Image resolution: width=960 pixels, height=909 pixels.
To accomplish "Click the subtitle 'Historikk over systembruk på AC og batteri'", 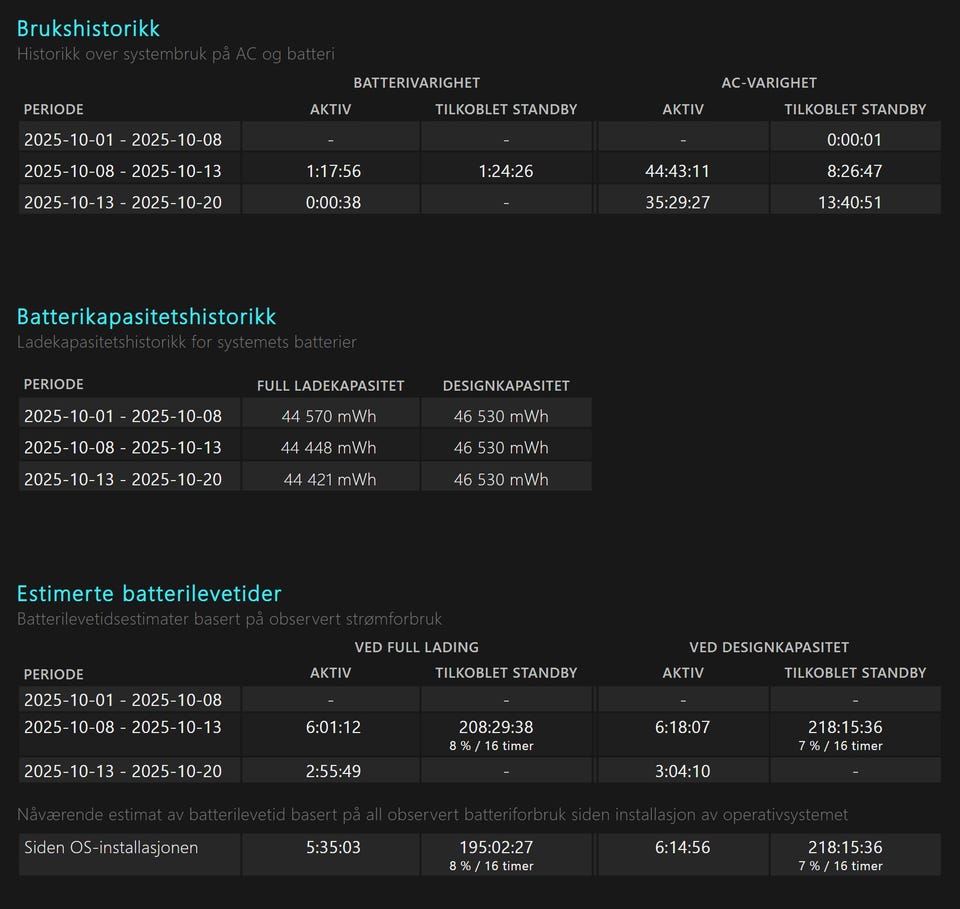I will (x=176, y=54).
